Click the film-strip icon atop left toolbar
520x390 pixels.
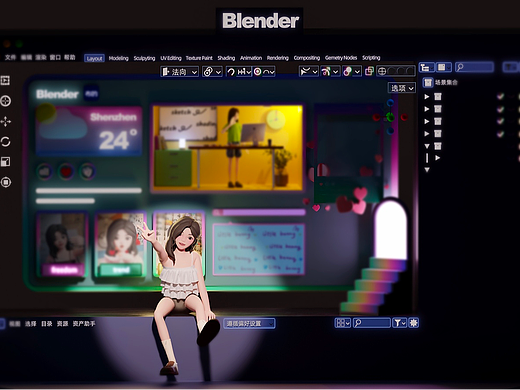pos(5,80)
